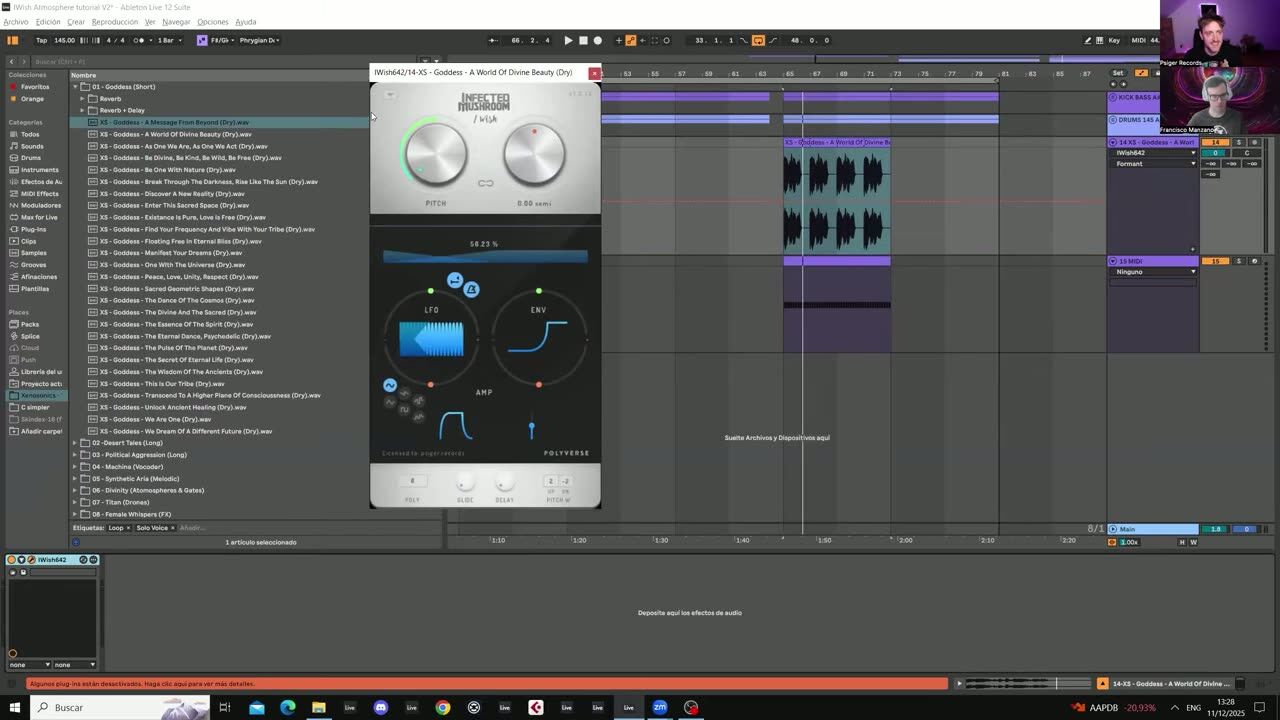The height and width of the screenshot is (720, 1280).
Task: Open the Sounds browser category
Action: click(32, 146)
